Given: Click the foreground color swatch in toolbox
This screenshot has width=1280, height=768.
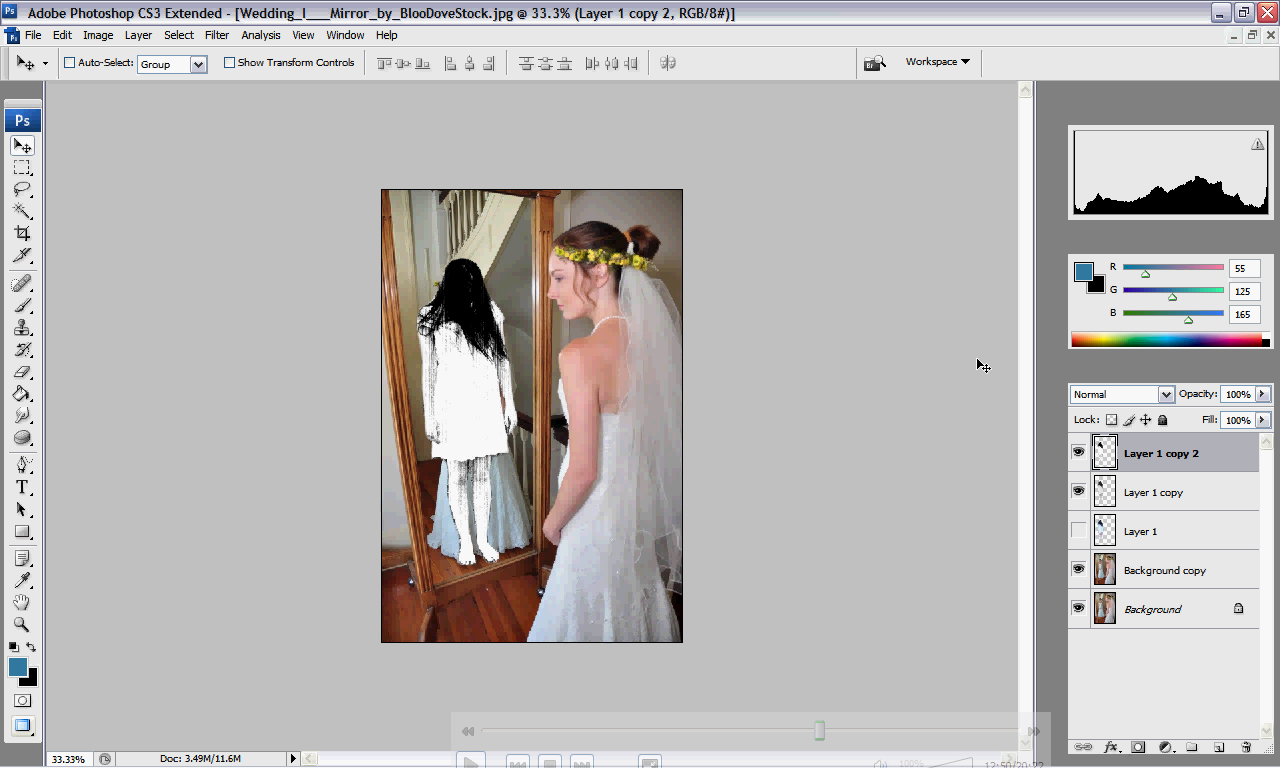Looking at the screenshot, I should (x=18, y=667).
